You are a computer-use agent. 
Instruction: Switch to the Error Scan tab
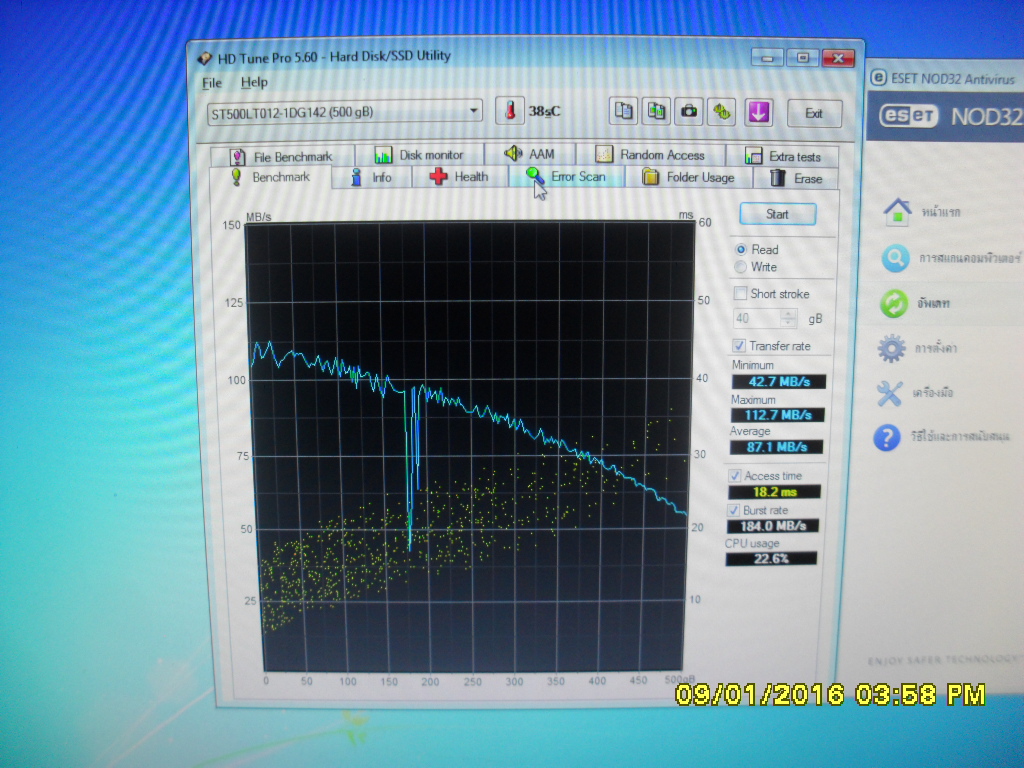coord(566,176)
